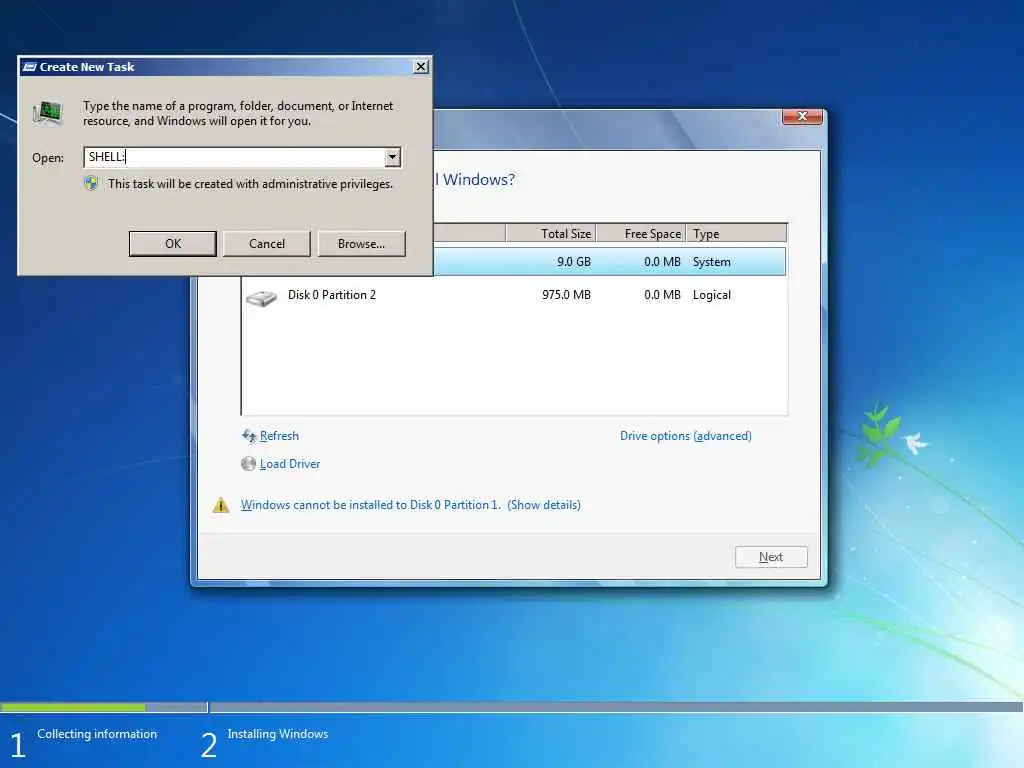1024x768 pixels.
Task: Click the Total Size column header
Action: [x=550, y=233]
